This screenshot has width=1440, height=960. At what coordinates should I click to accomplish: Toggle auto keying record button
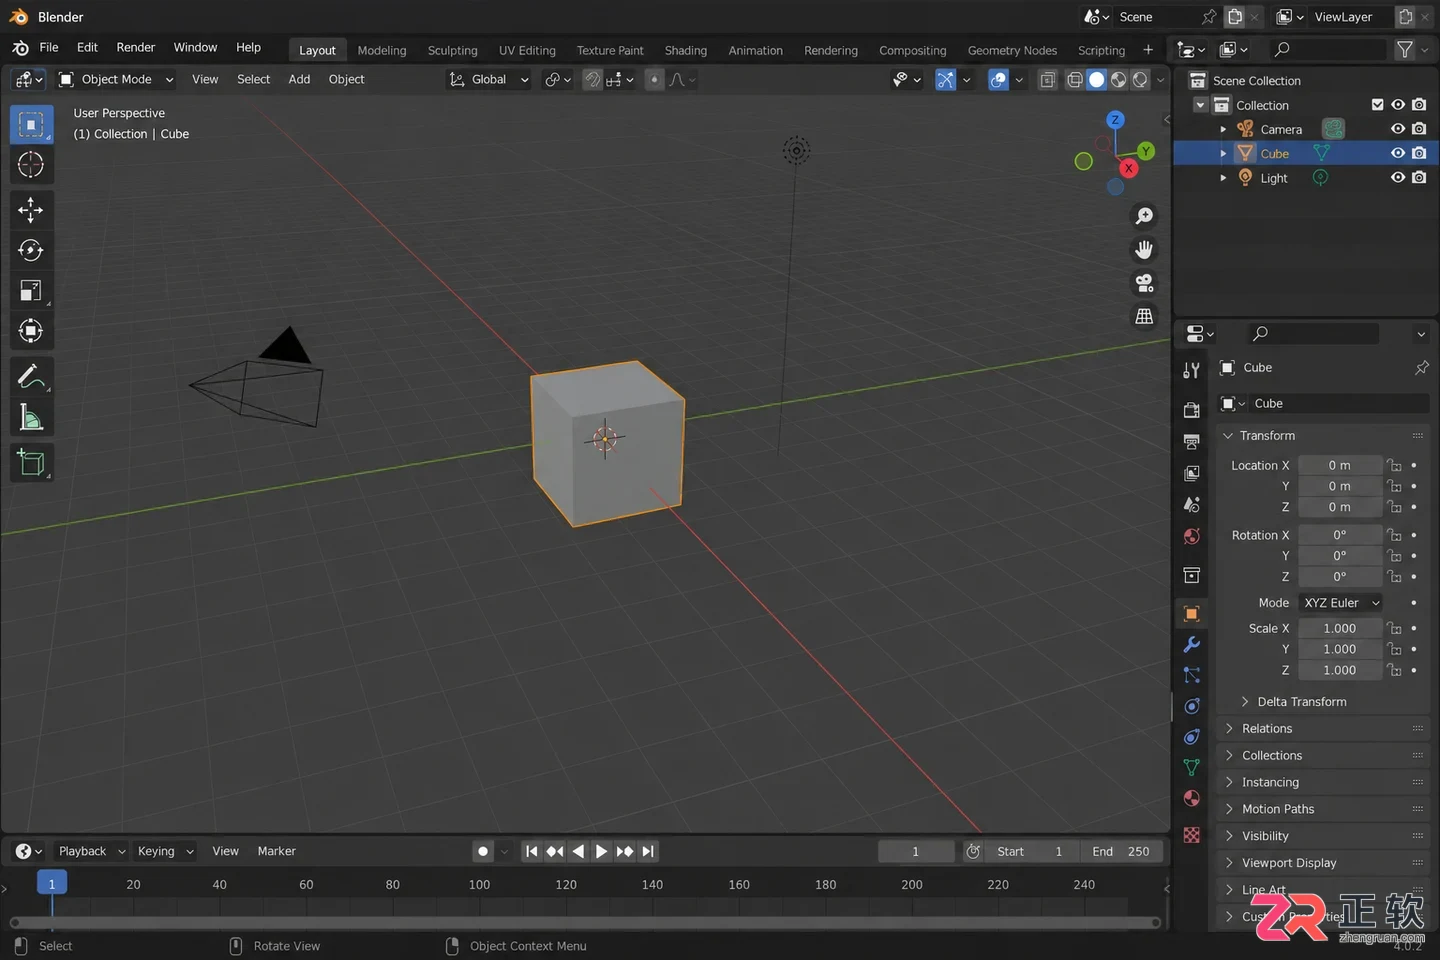pos(483,851)
